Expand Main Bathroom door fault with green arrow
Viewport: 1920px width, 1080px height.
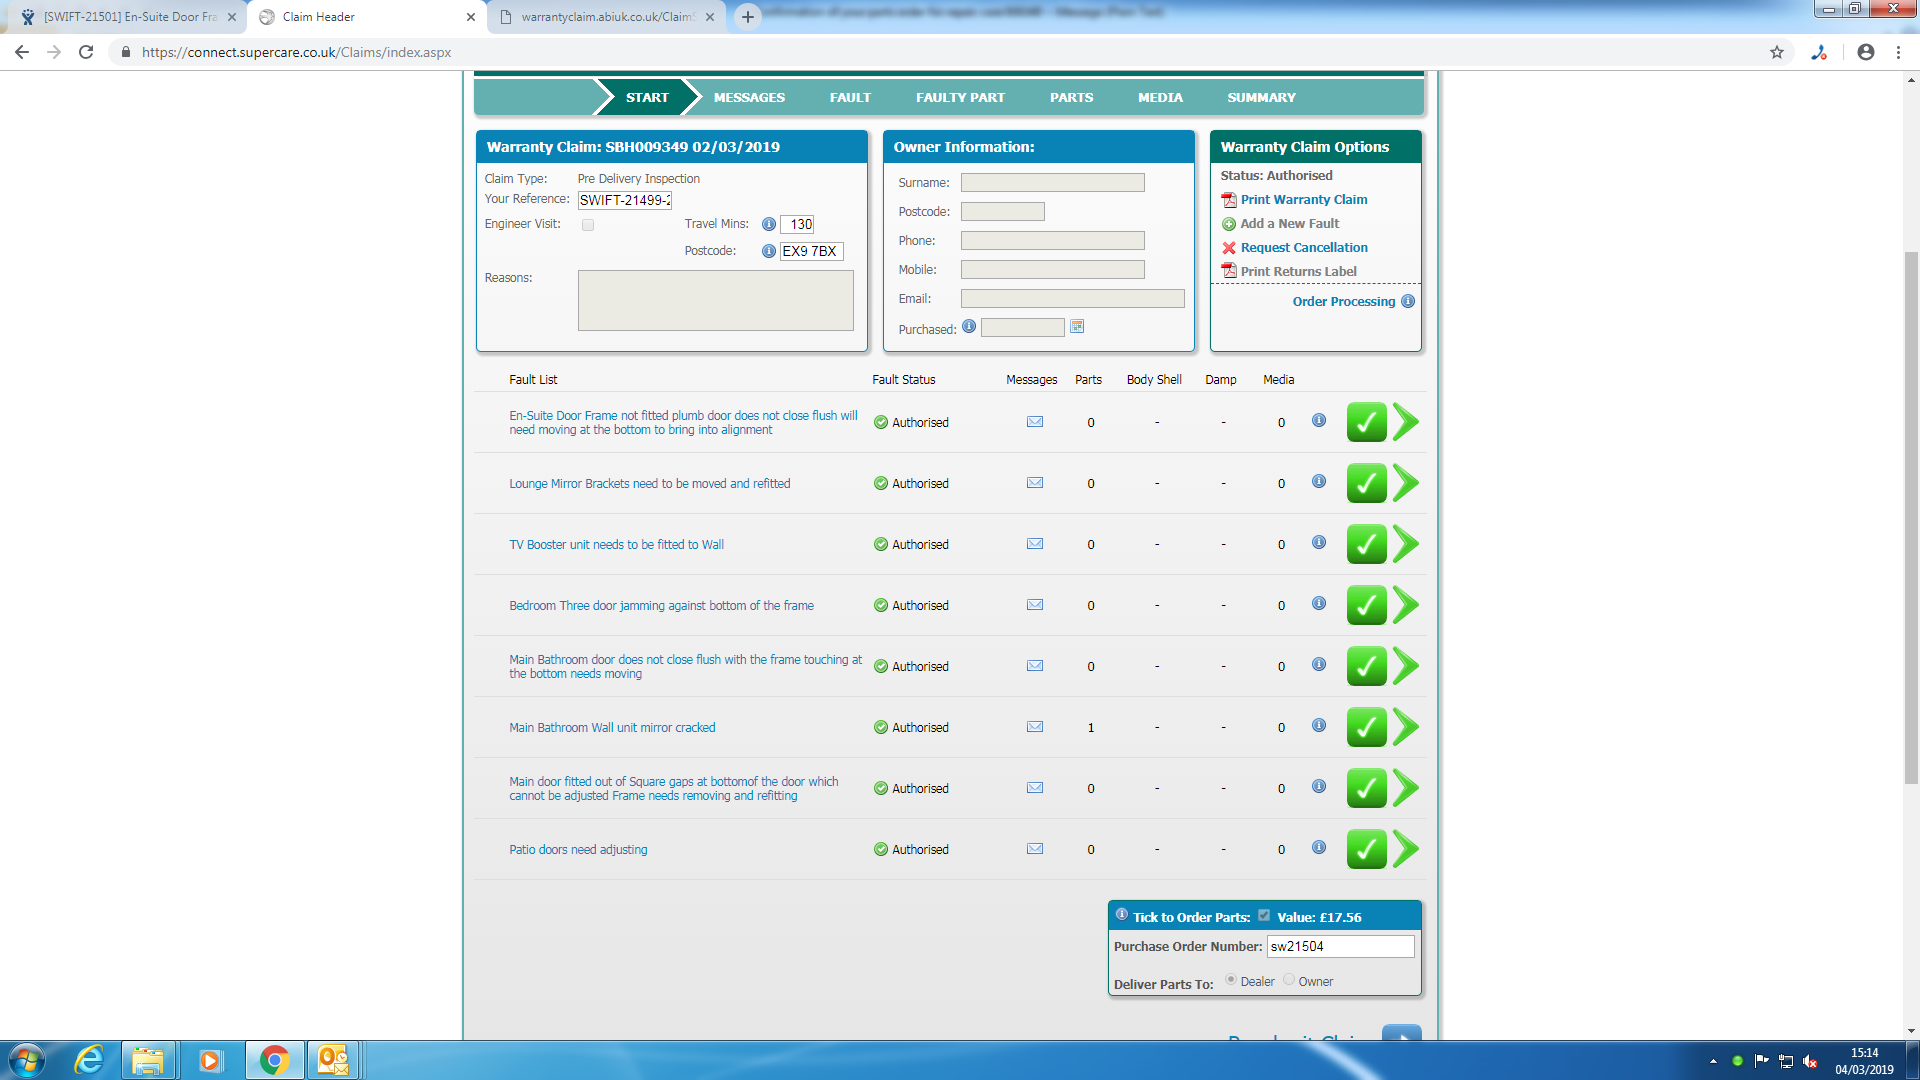(1406, 666)
